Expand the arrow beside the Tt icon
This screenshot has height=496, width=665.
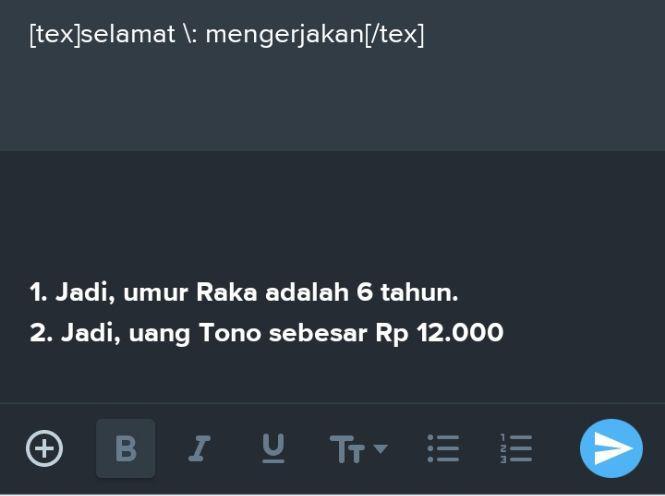[380, 448]
